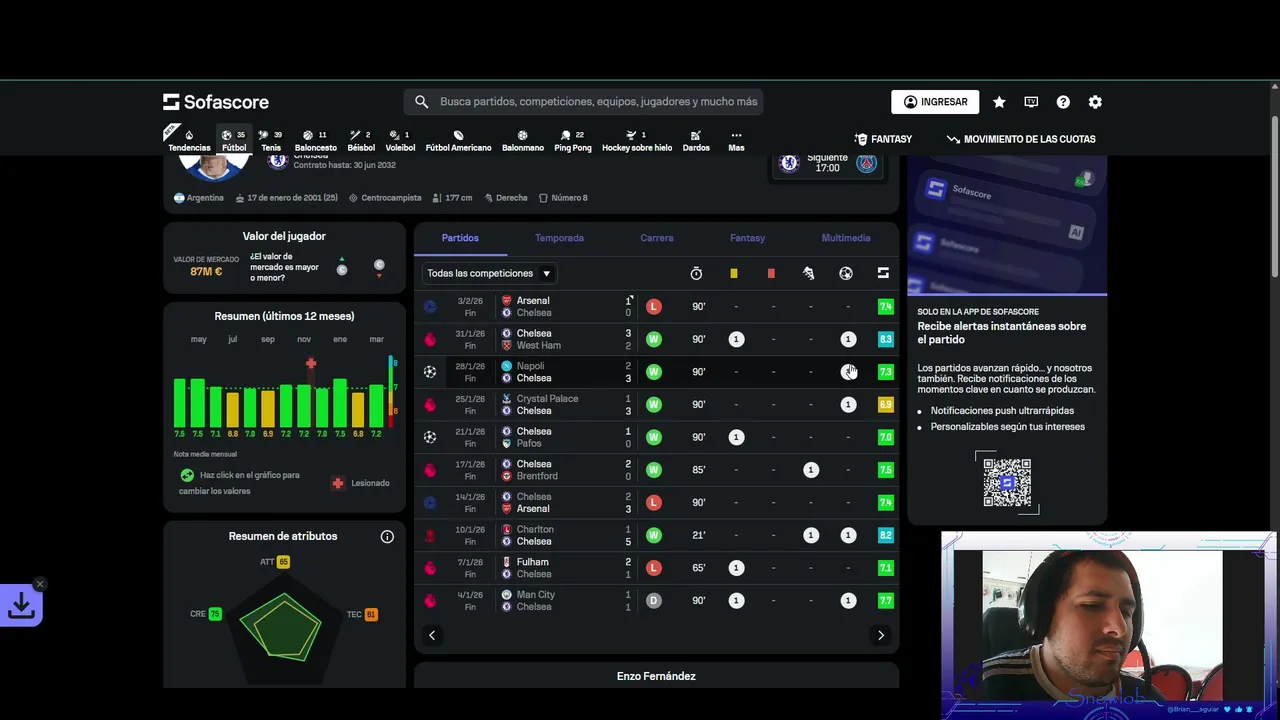The height and width of the screenshot is (720, 1280).
Task: Open Crystal Palace vs Chelsea match row
Action: (x=657, y=405)
